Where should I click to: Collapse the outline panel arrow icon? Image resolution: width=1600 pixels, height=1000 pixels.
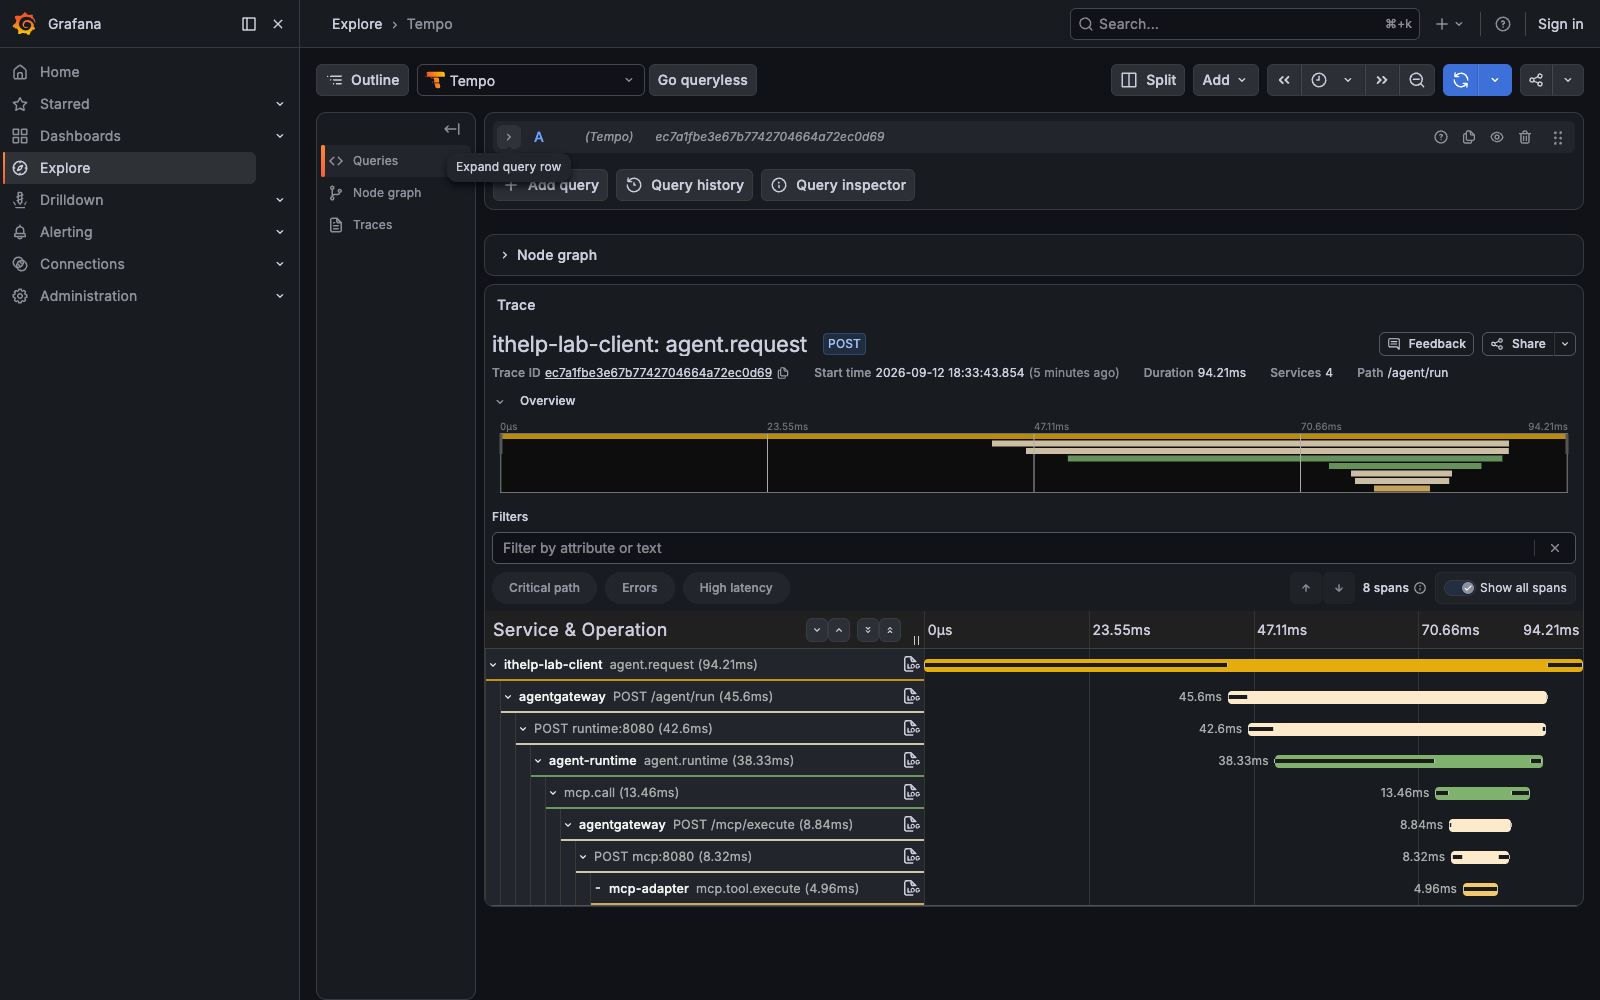click(x=452, y=129)
